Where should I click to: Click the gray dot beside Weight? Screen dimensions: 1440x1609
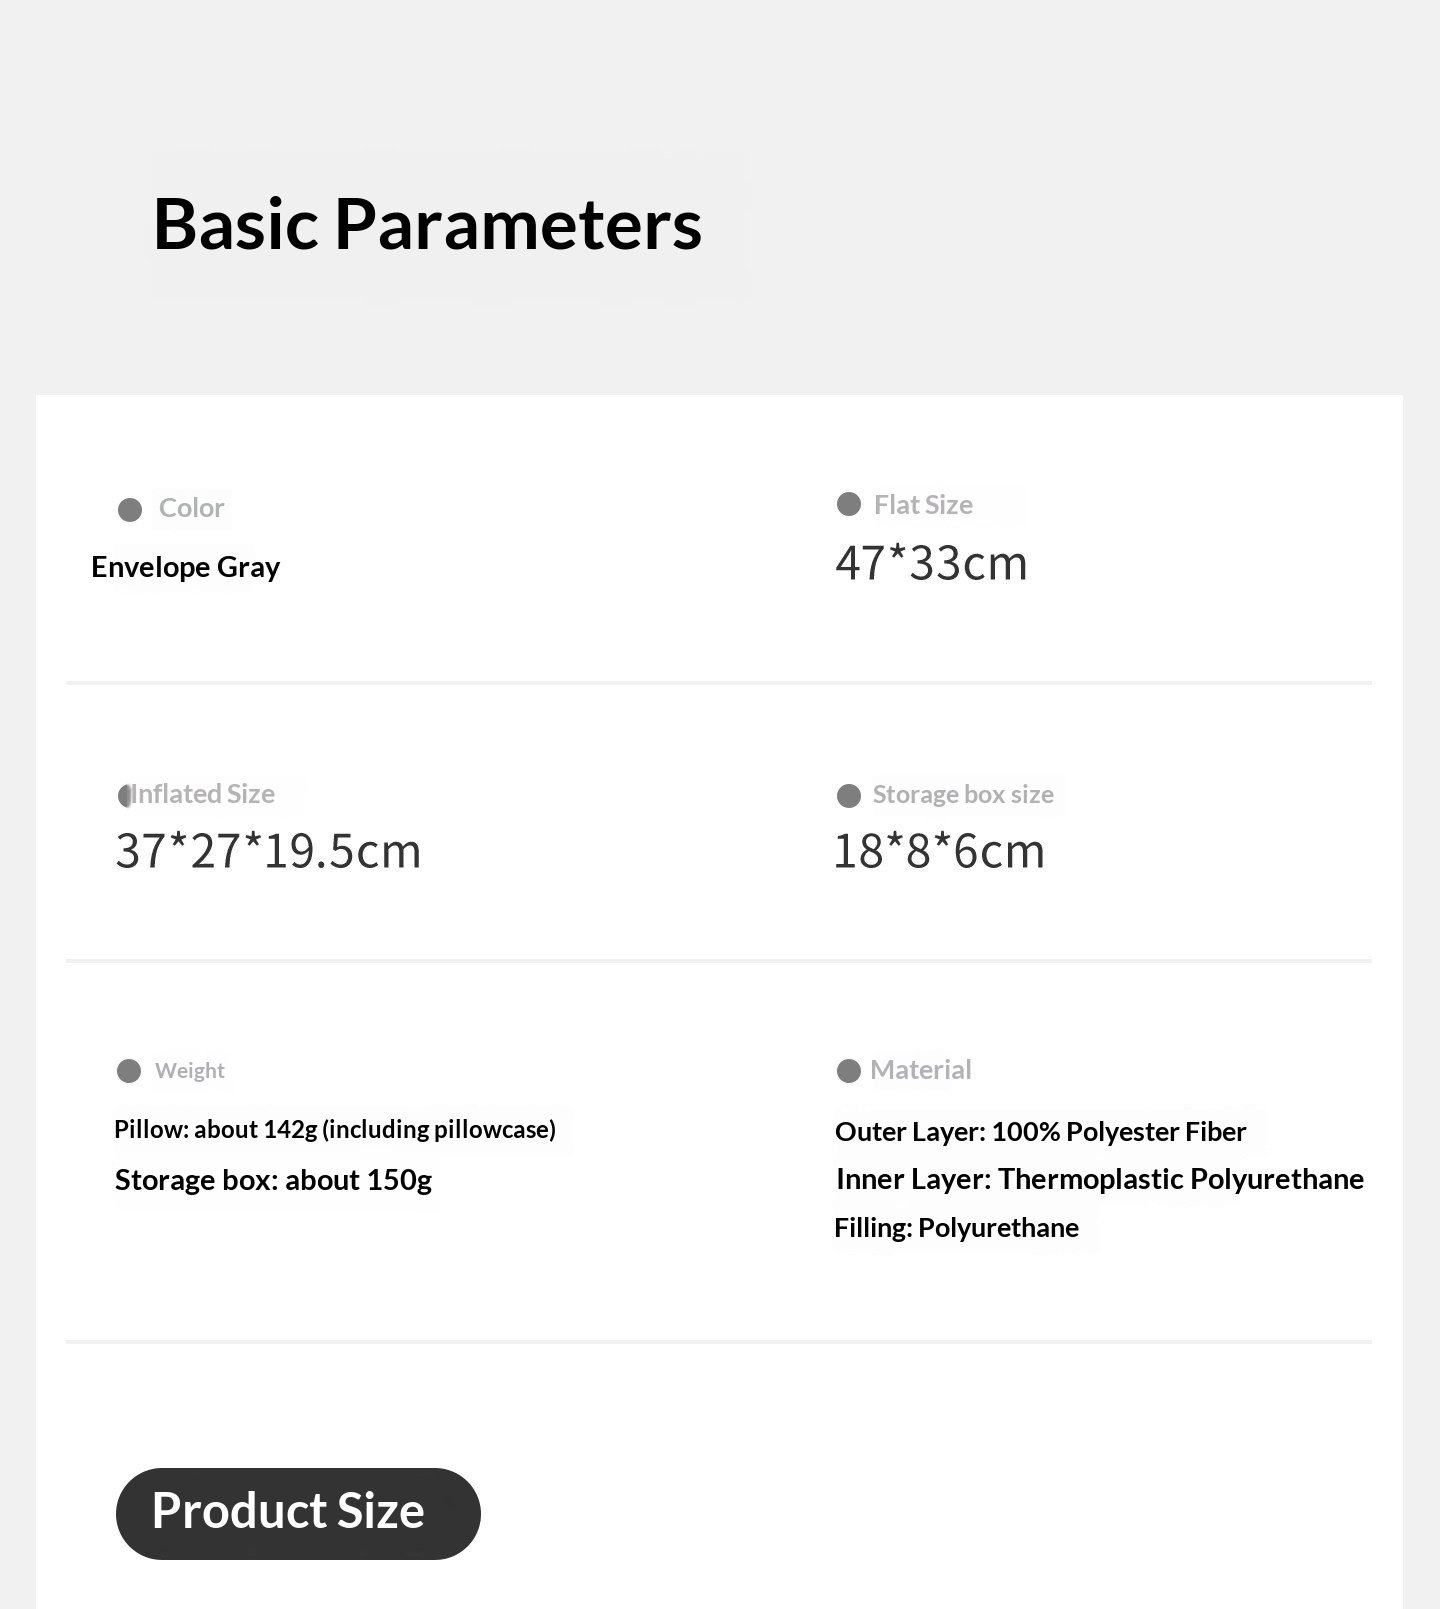coord(129,1071)
